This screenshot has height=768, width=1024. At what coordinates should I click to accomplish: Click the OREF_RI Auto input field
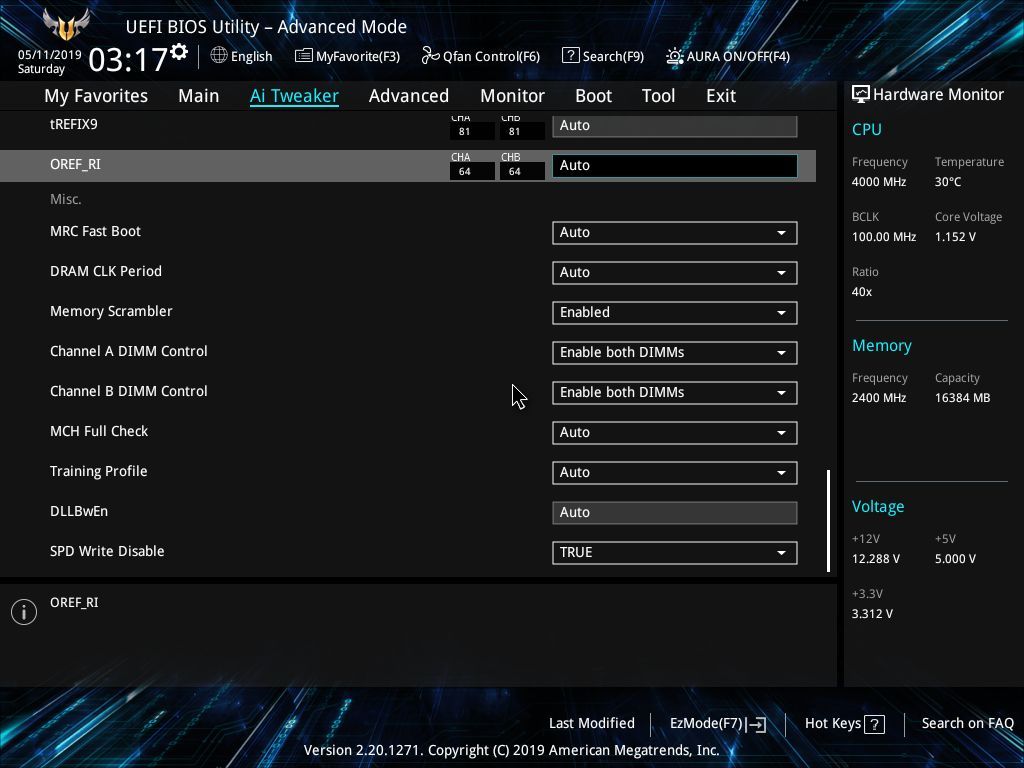click(675, 166)
